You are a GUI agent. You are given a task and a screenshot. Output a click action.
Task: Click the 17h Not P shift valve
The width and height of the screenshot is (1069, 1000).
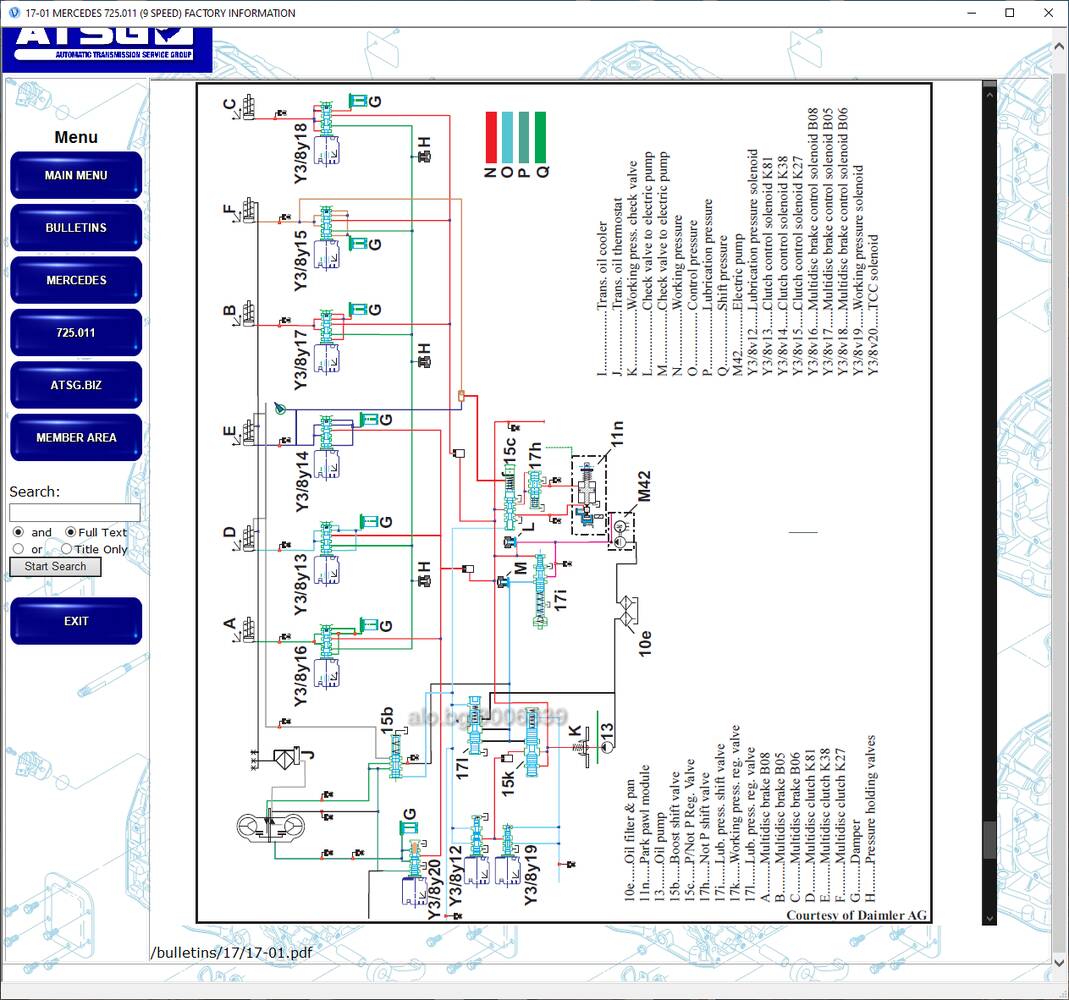click(535, 491)
